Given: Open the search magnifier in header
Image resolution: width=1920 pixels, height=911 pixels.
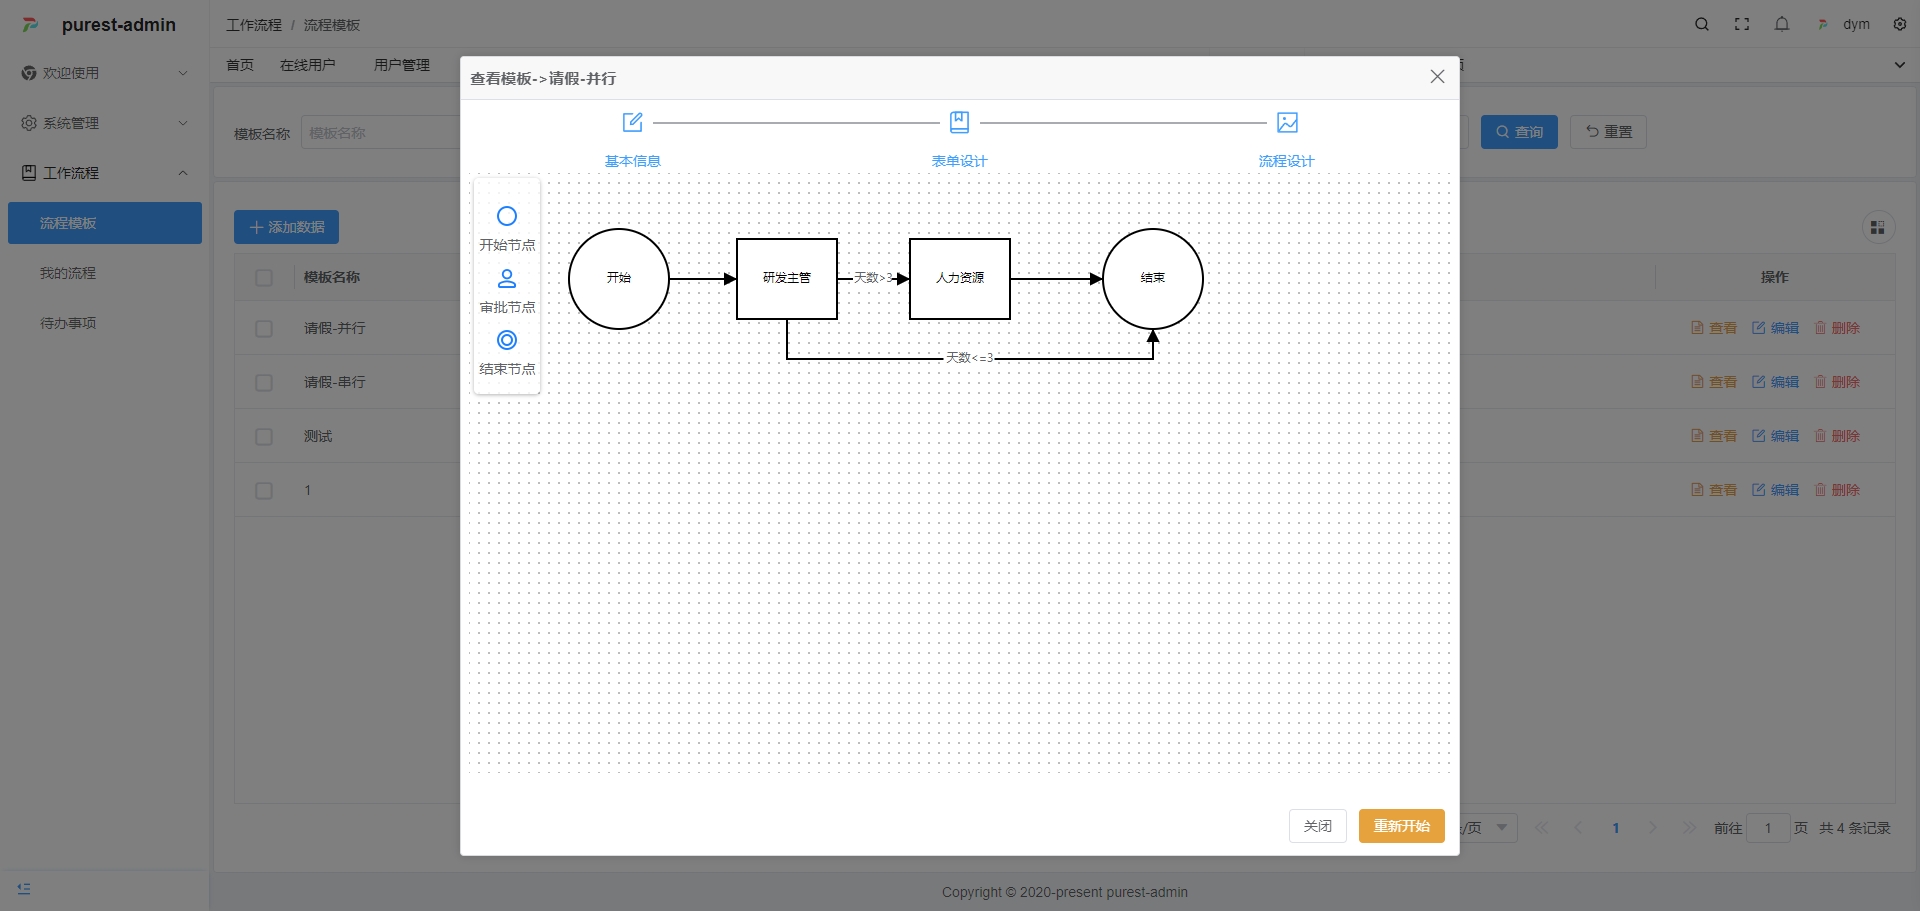Looking at the screenshot, I should pos(1702,24).
